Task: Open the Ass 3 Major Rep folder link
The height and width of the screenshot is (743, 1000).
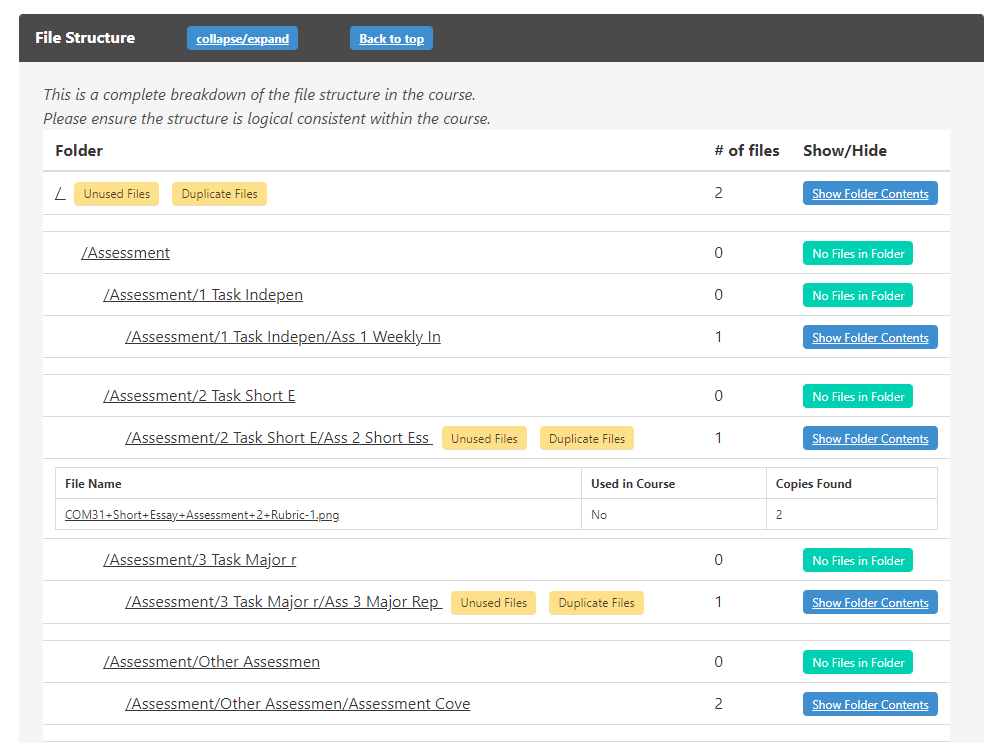Action: pos(284,601)
